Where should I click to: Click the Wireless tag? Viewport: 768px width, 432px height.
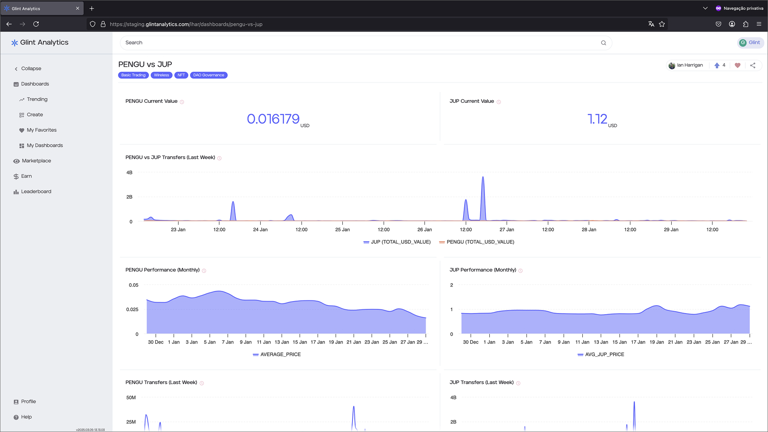pyautogui.click(x=161, y=75)
